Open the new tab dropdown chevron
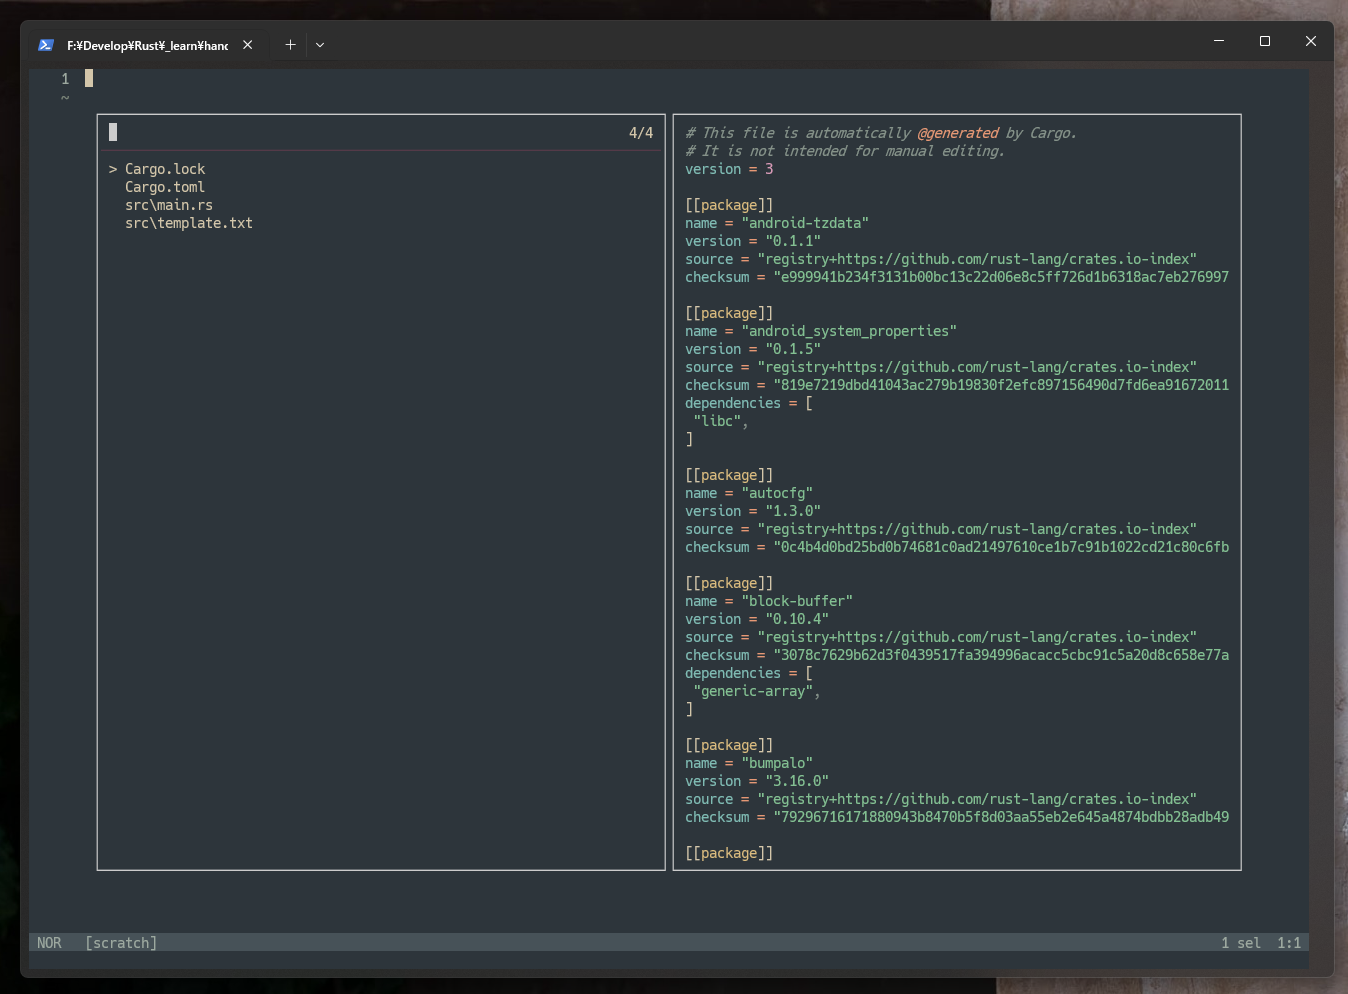Screen dimensions: 1348x994 (319, 45)
